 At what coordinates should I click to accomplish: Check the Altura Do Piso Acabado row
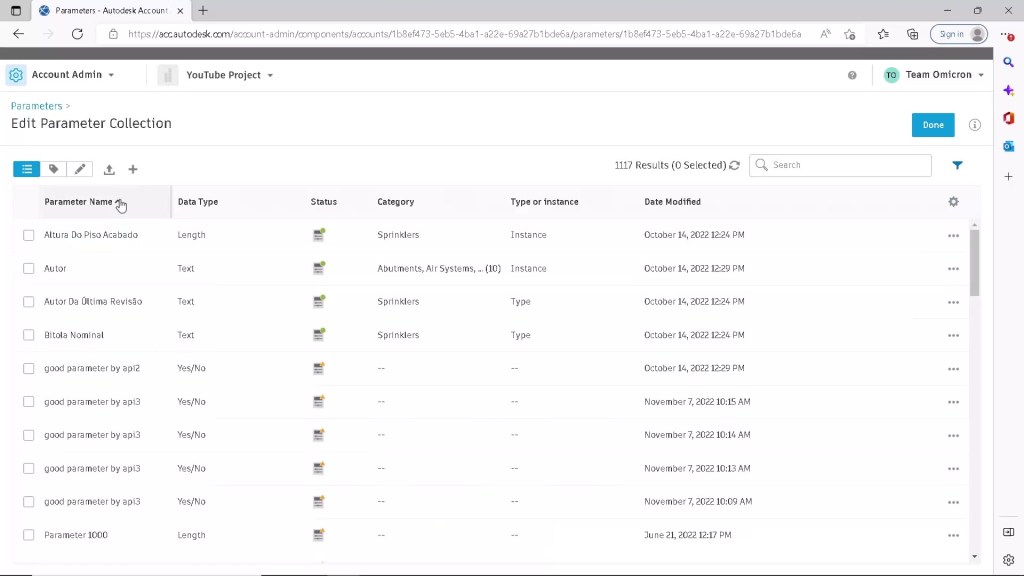tap(29, 235)
